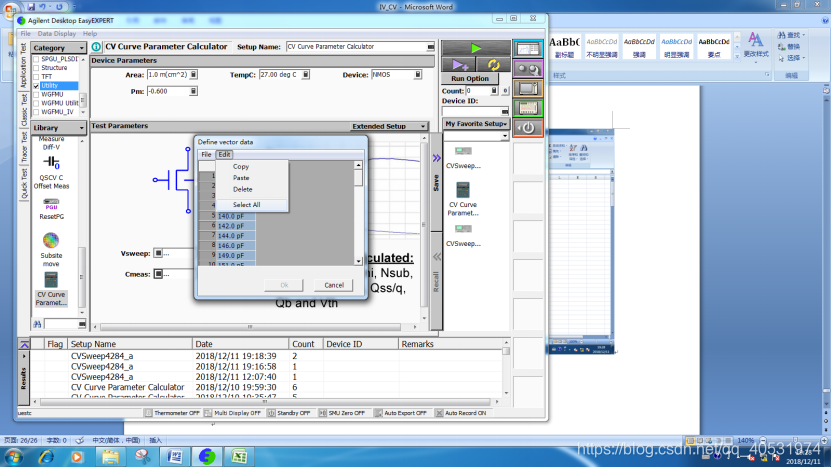Open the data display graph icon
Viewport: 831px width, 468px height.
coord(528,50)
